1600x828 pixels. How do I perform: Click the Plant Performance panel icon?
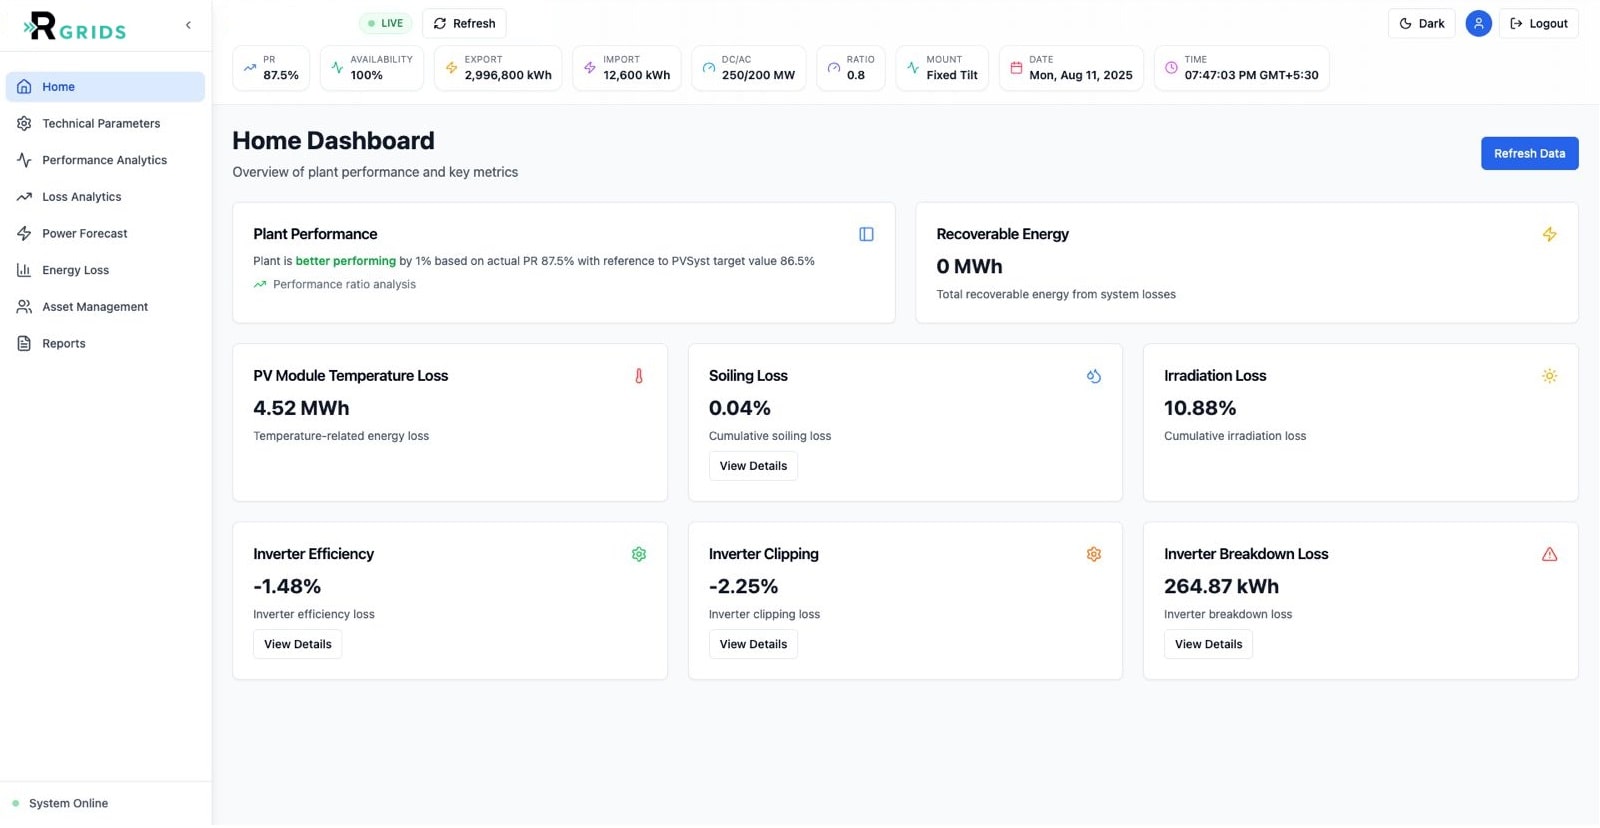tap(866, 234)
